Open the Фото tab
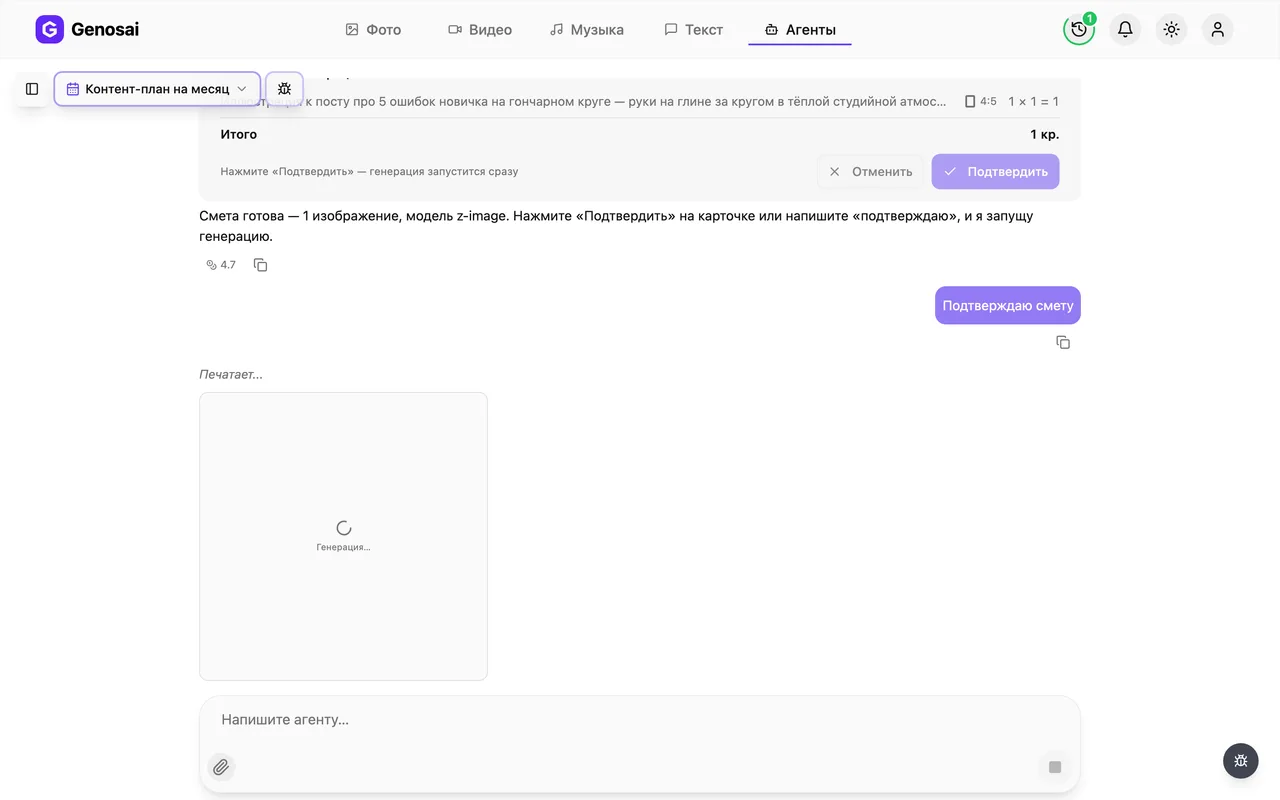The width and height of the screenshot is (1280, 800). [x=373, y=29]
